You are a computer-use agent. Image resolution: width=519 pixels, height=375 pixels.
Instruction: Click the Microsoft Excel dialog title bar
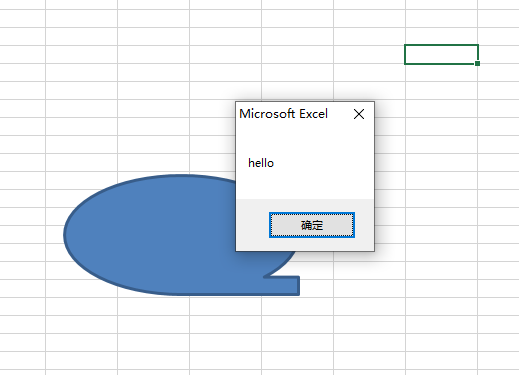click(293, 114)
